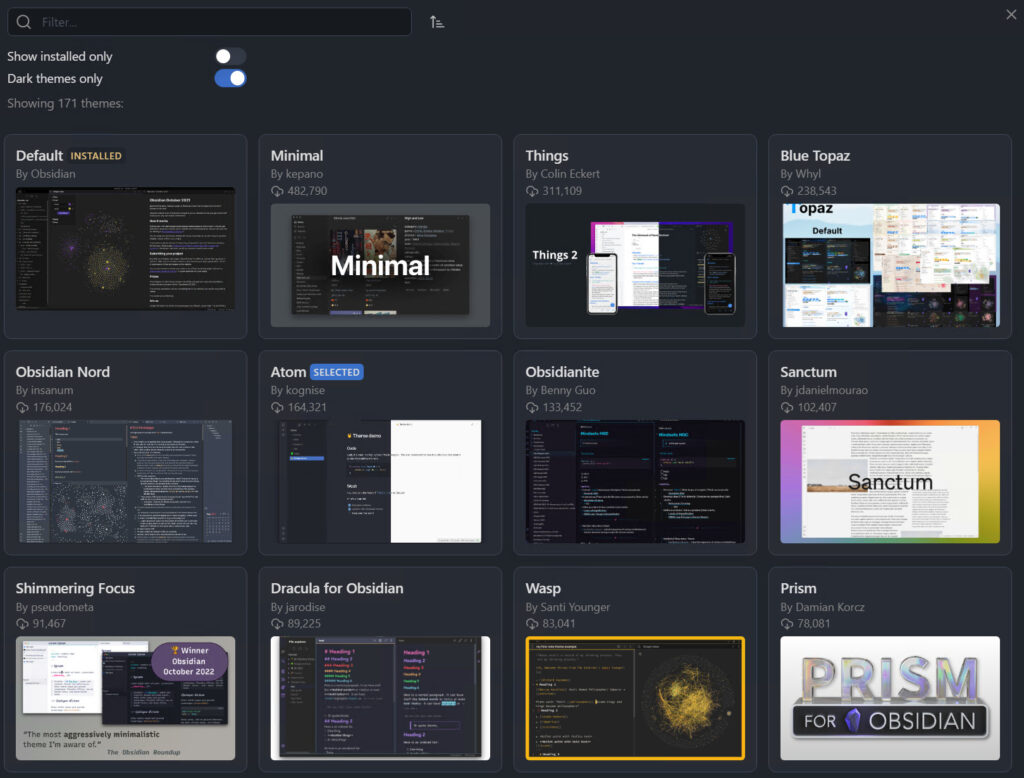Open the Dracula for Obsidian title
Image resolution: width=1024 pixels, height=778 pixels.
[x=337, y=588]
